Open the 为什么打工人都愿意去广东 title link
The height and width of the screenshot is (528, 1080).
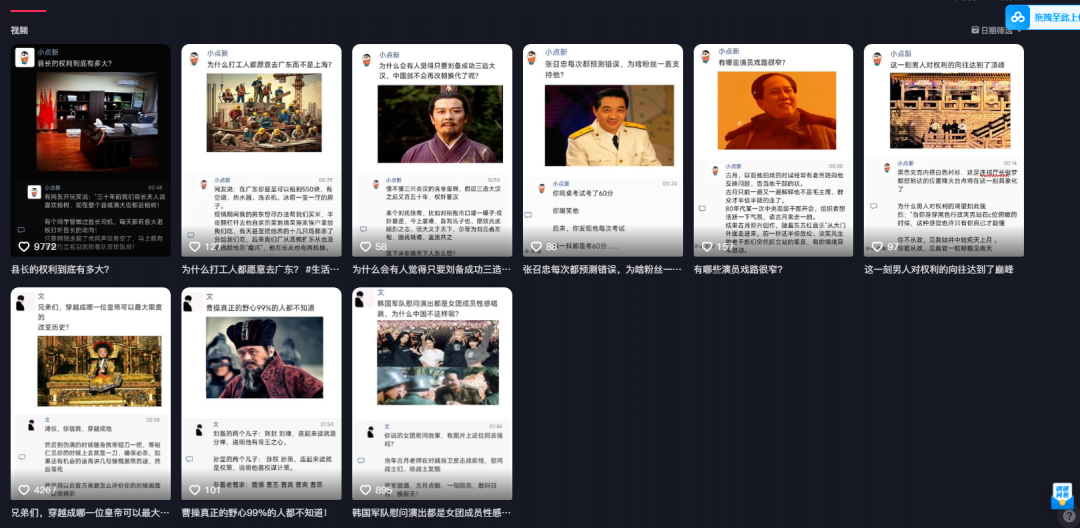(x=261, y=269)
